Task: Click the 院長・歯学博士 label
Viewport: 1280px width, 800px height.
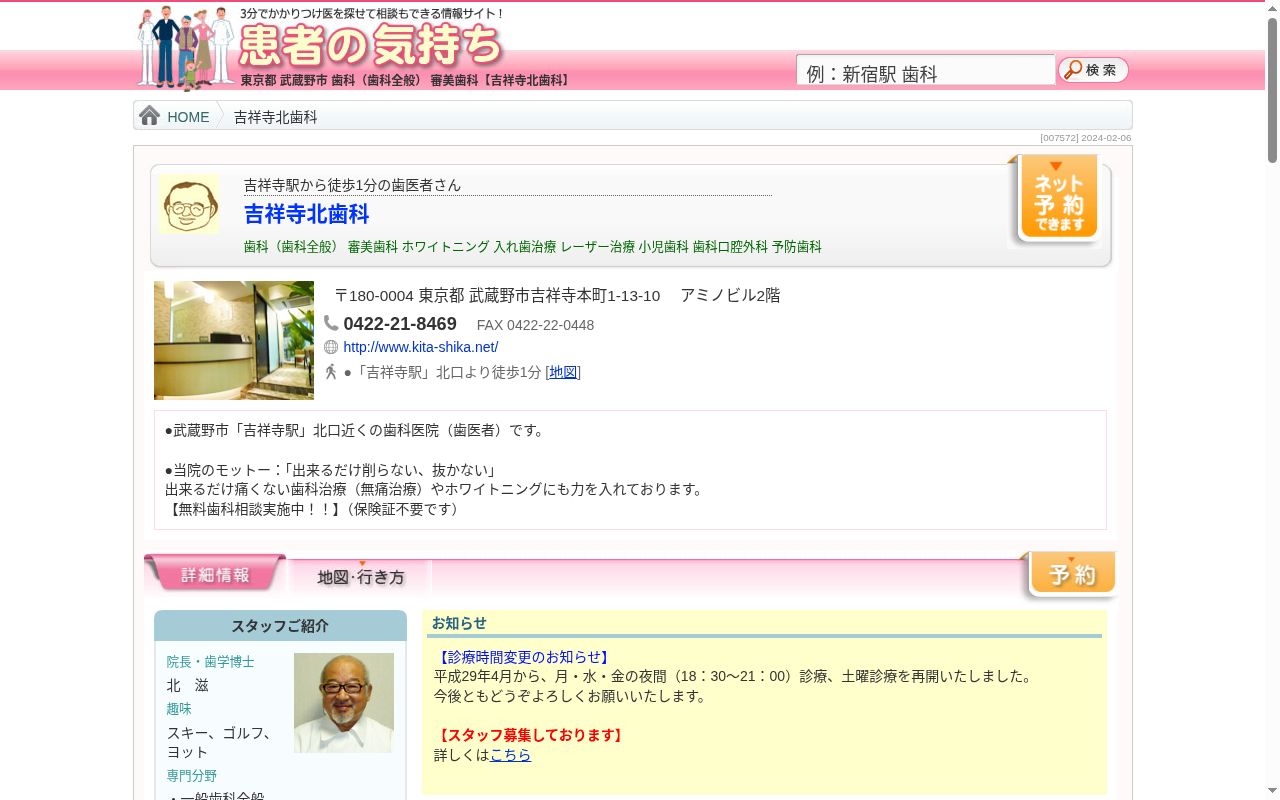Action: tap(210, 662)
